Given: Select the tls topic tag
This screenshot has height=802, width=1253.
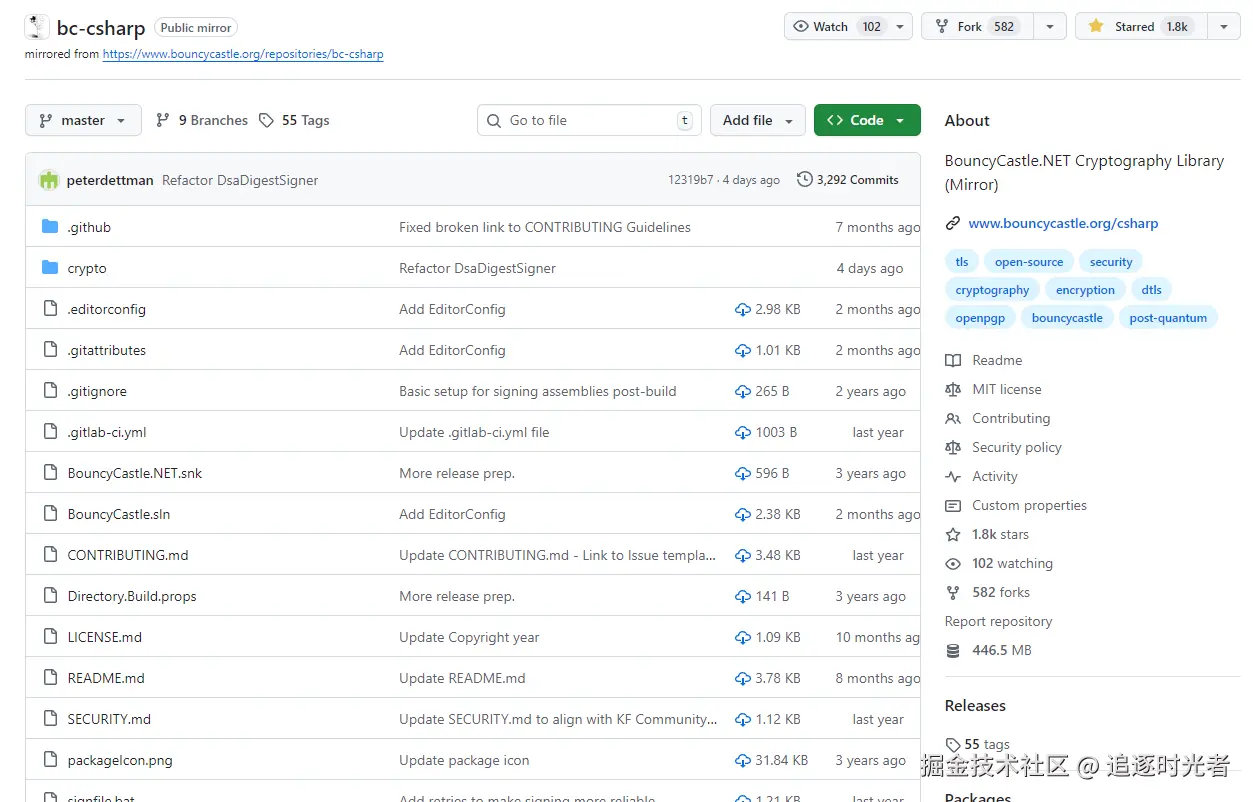Looking at the screenshot, I should 962,262.
